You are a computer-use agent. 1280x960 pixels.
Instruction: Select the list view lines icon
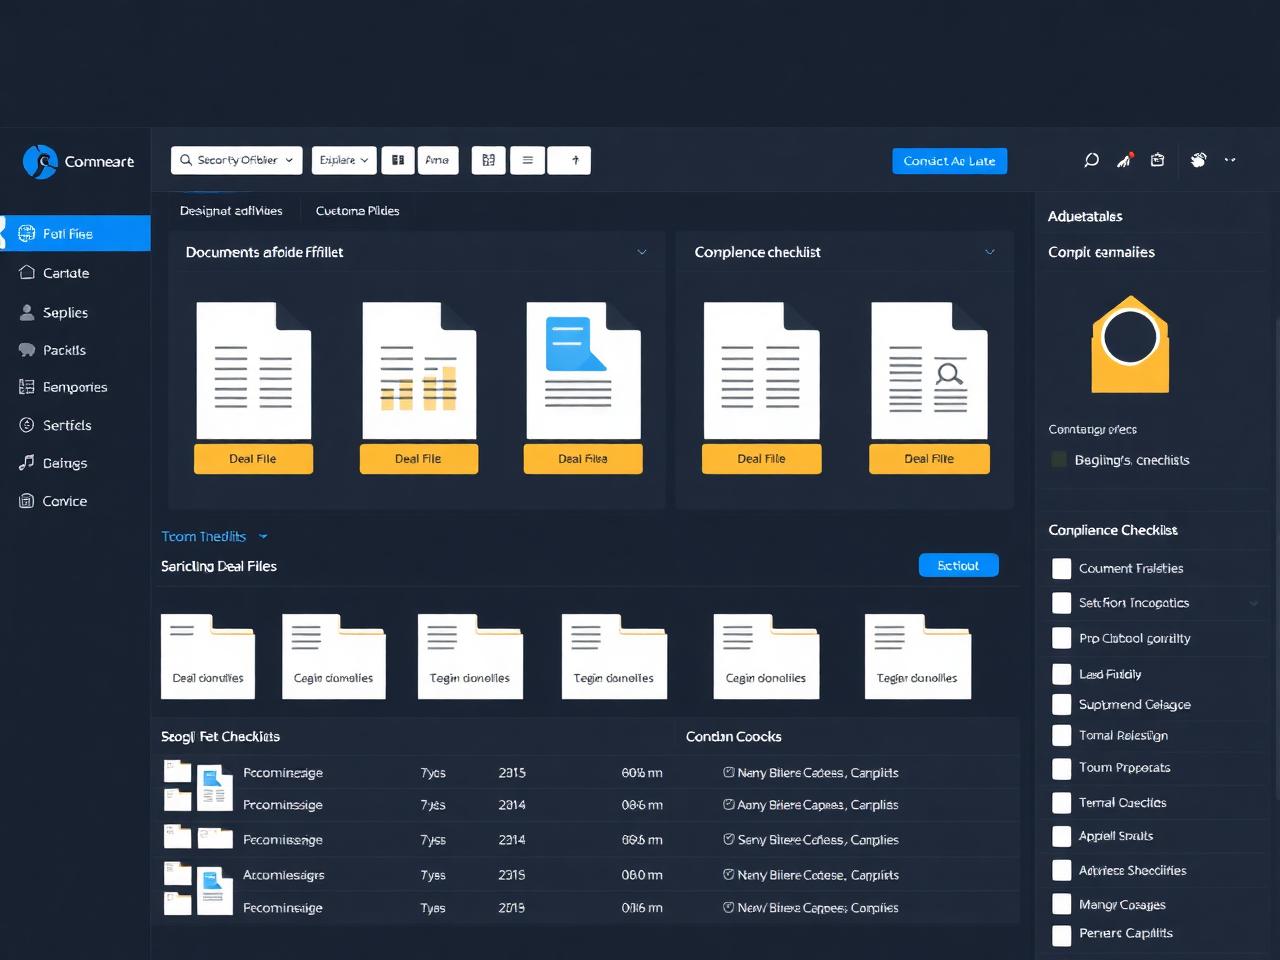tap(528, 160)
